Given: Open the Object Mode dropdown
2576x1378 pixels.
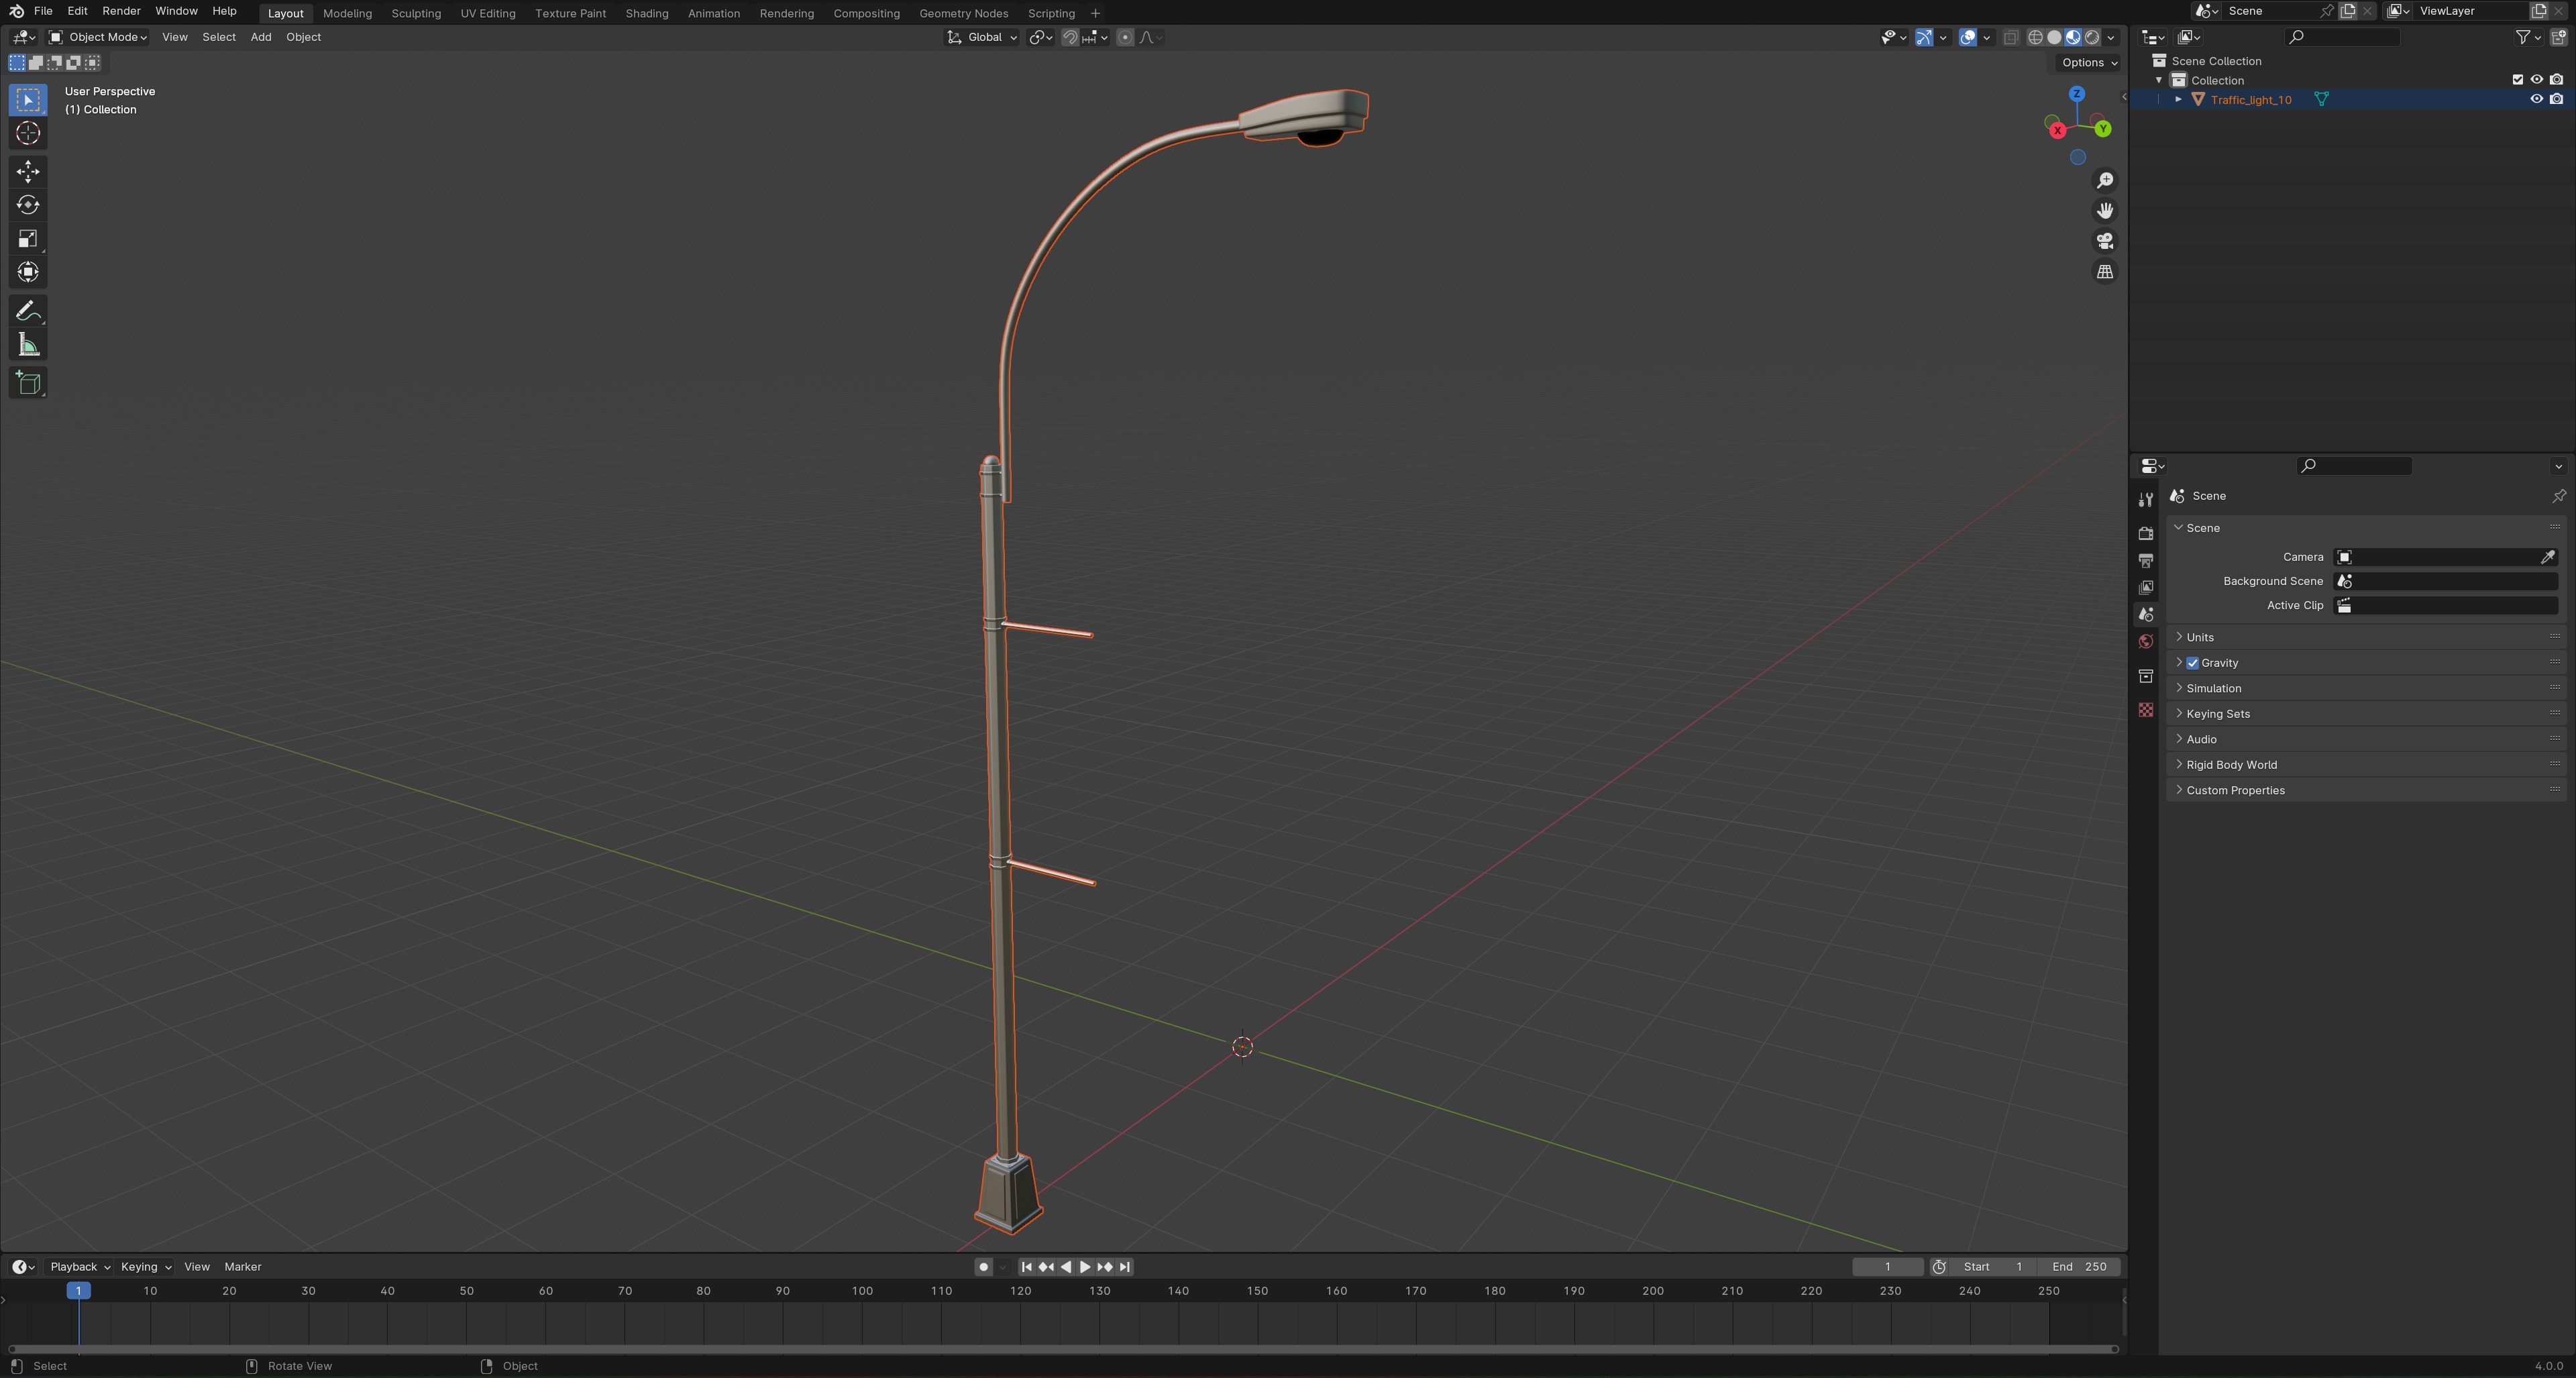Looking at the screenshot, I should pos(98,37).
